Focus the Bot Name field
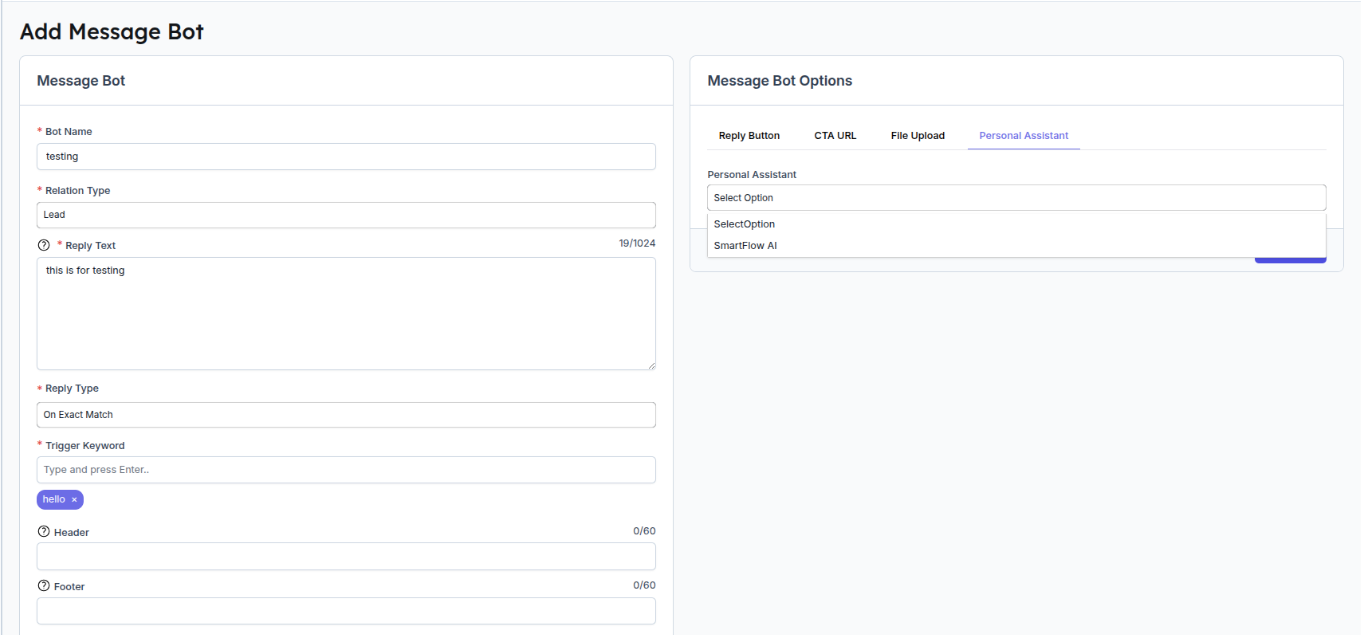Screen dimensions: 1364x635 (x=346, y=157)
